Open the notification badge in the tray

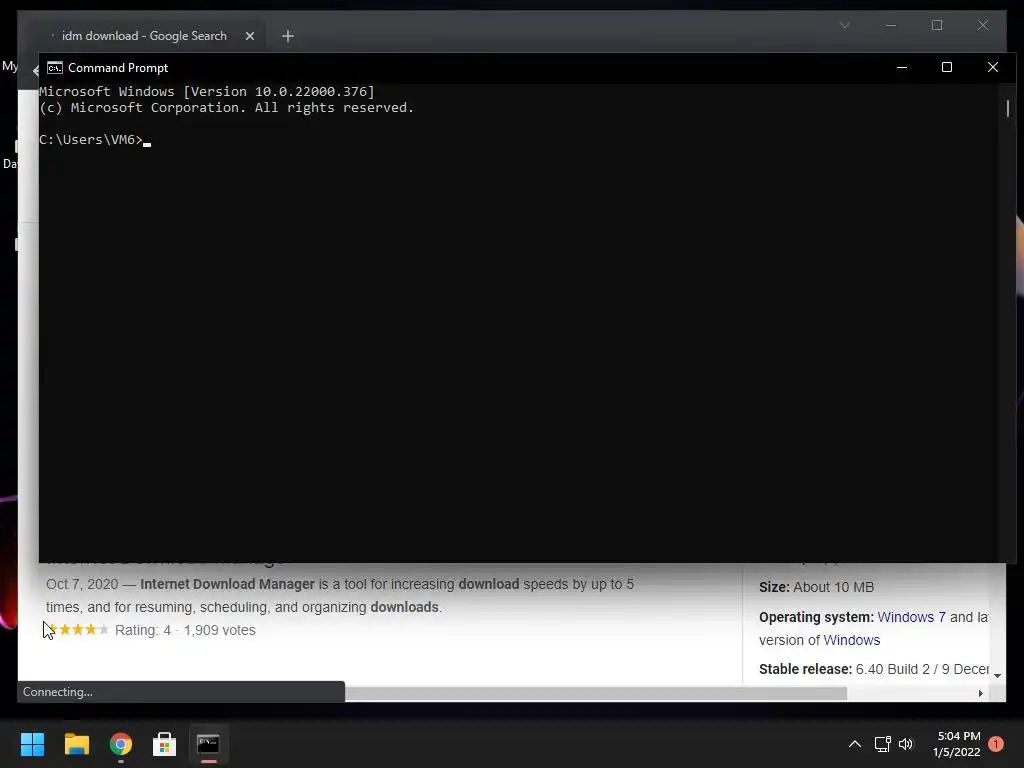coord(996,744)
